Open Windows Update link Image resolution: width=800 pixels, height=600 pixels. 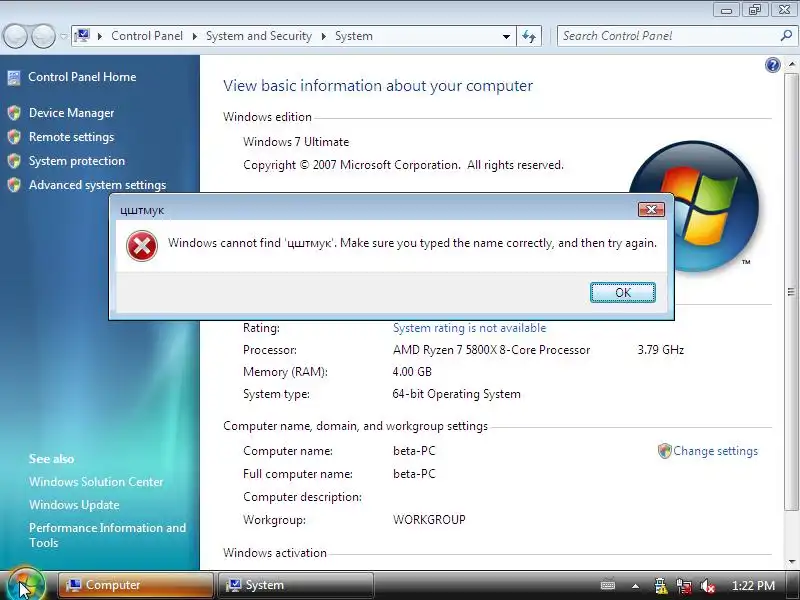(74, 505)
